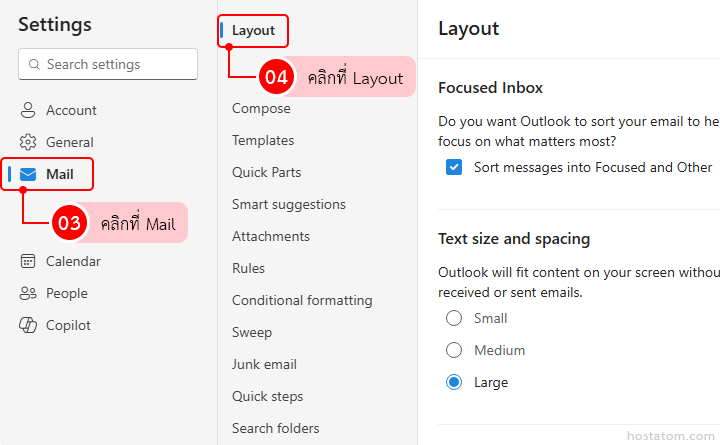Select the Layout subcategory
Image resolution: width=720 pixels, height=445 pixels.
[x=253, y=30]
